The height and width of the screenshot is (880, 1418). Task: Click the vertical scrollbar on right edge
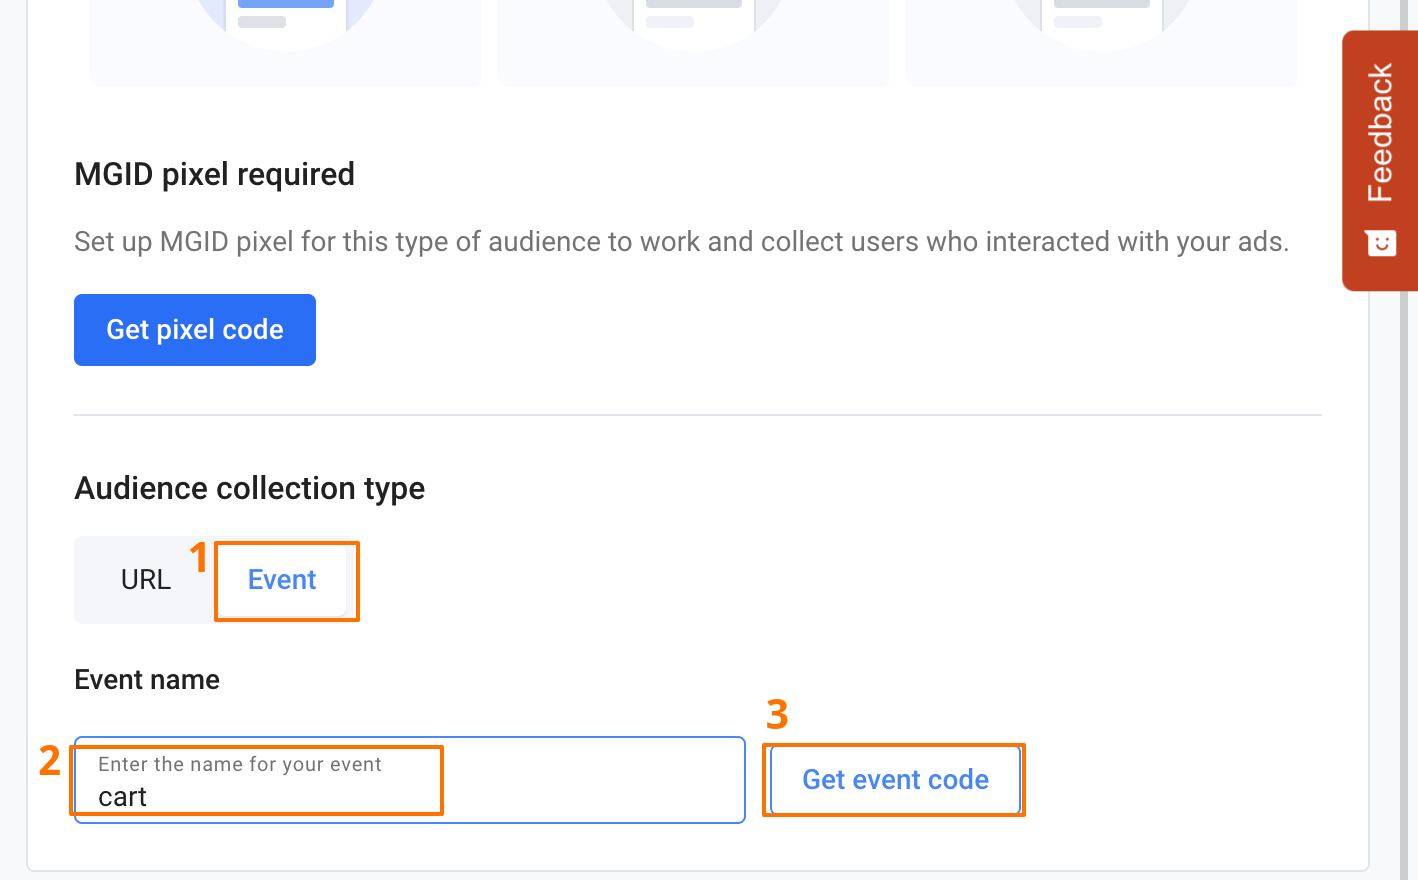1408,500
